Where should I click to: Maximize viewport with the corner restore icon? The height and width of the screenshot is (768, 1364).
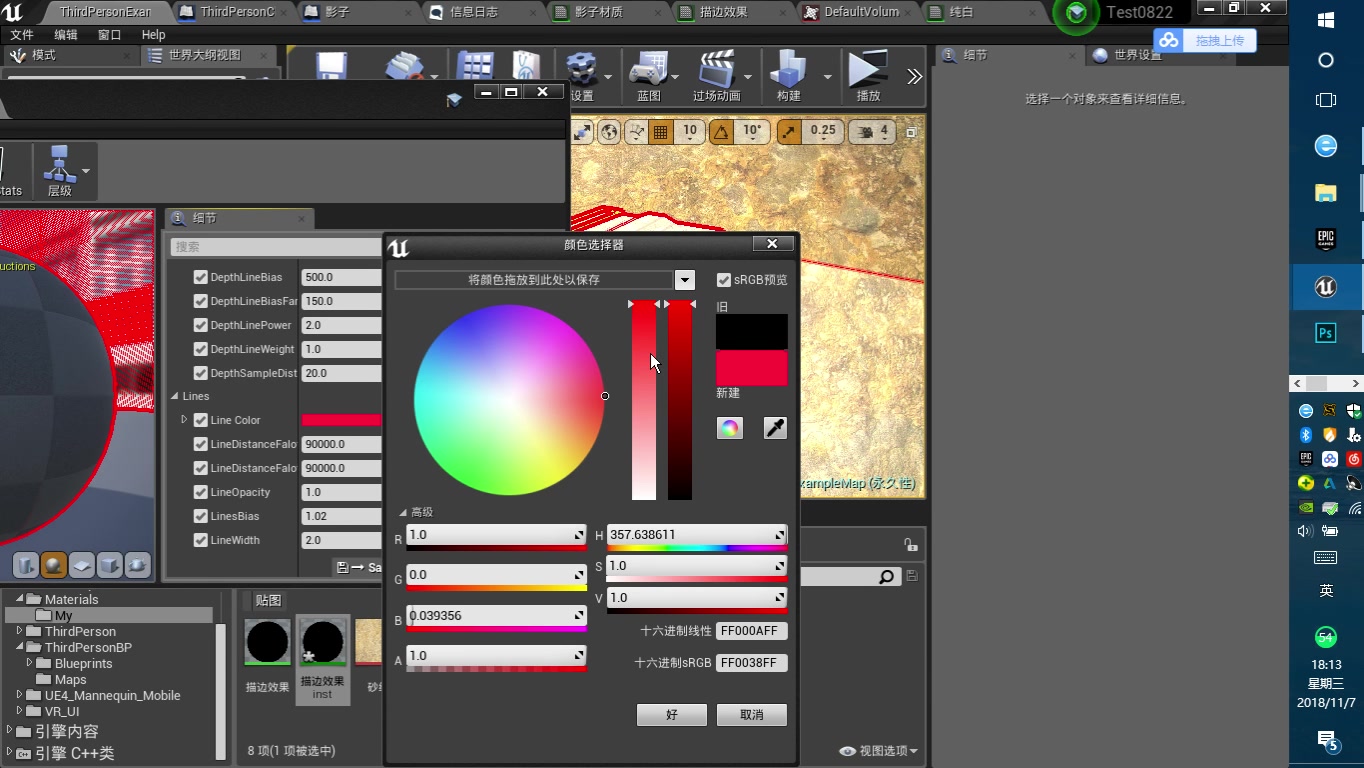pyautogui.click(x=911, y=131)
